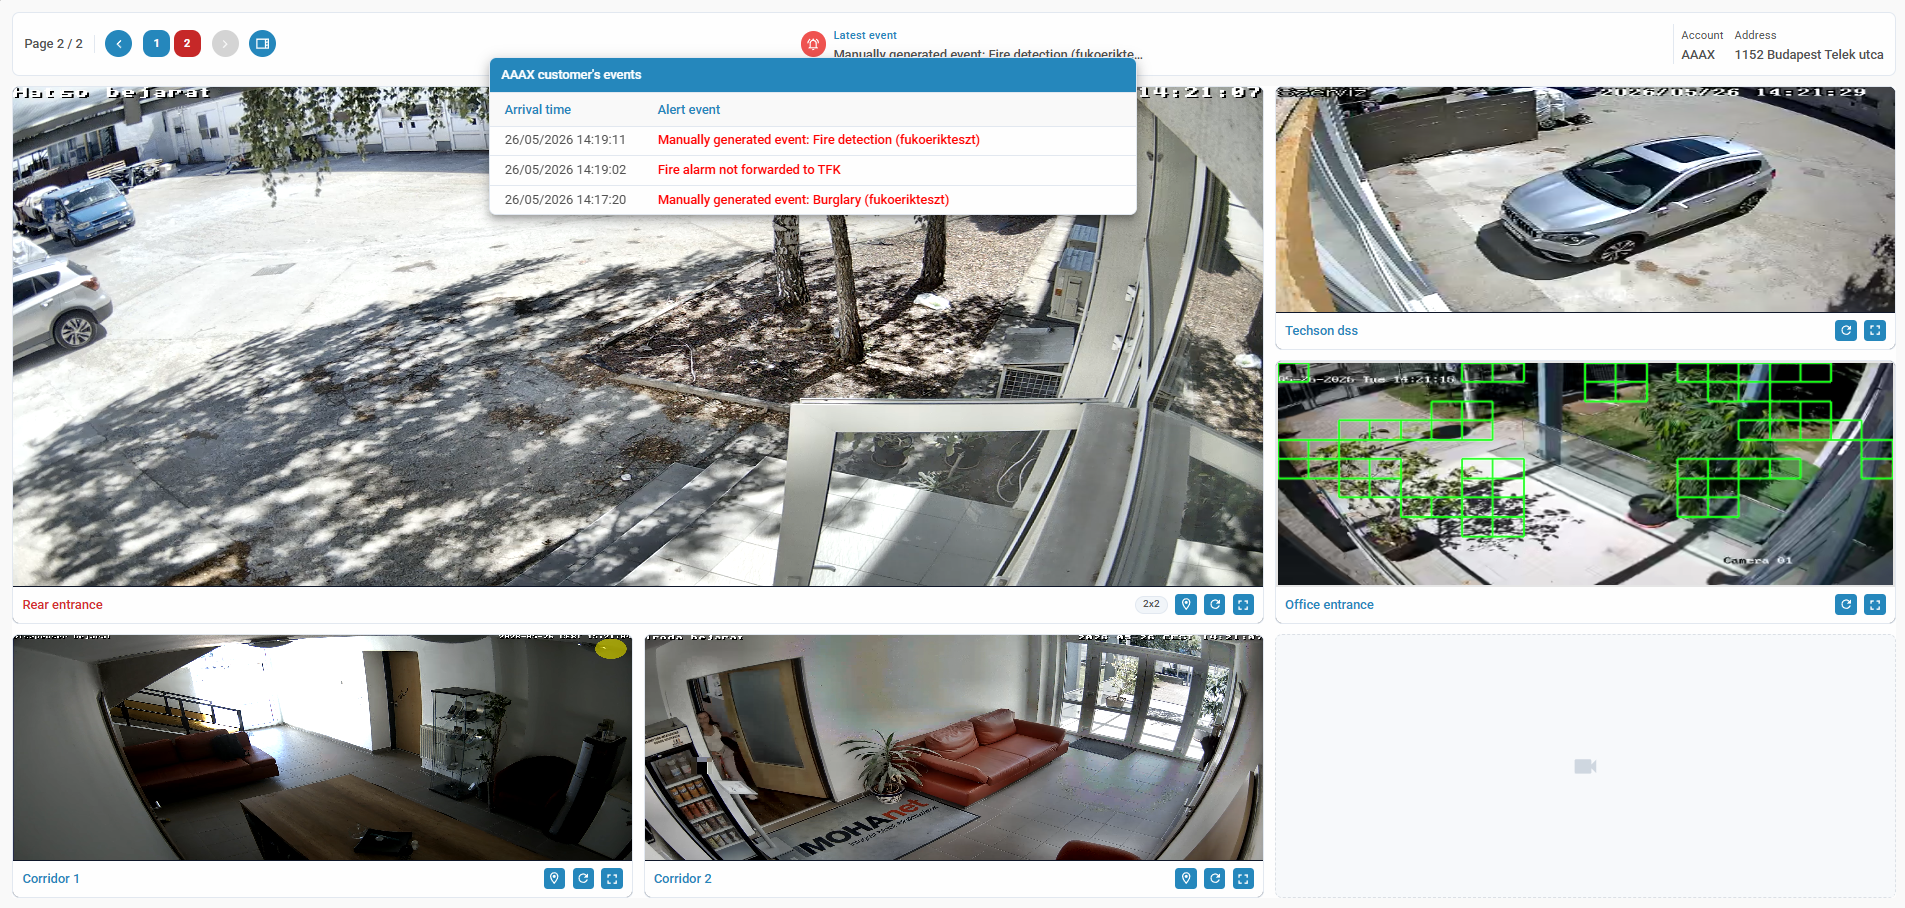1905x908 pixels.
Task: Click the Corridor 2 camera label
Action: 683,879
